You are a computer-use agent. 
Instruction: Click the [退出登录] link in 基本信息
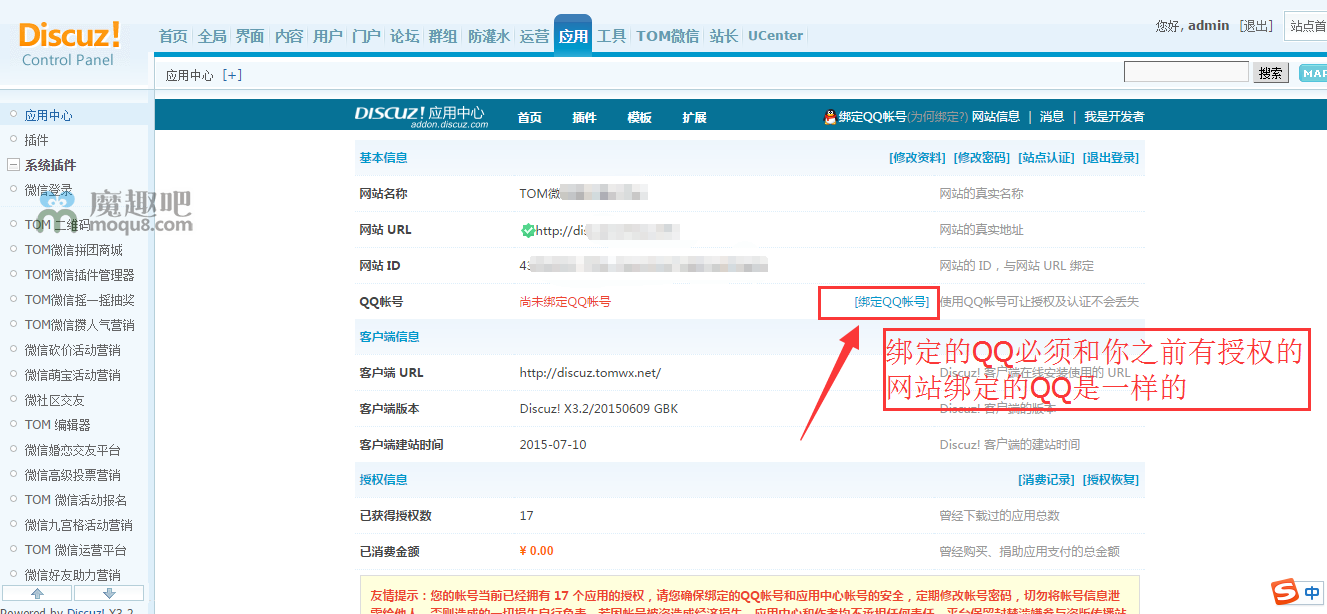click(1110, 158)
